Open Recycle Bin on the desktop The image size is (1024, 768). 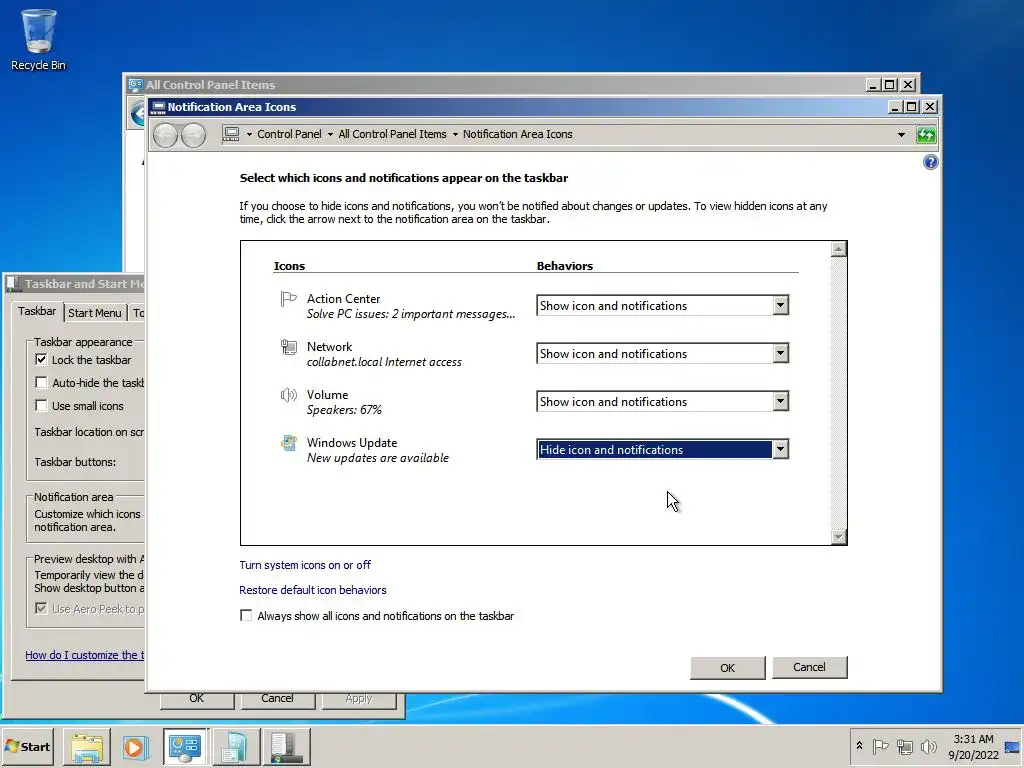(x=39, y=39)
